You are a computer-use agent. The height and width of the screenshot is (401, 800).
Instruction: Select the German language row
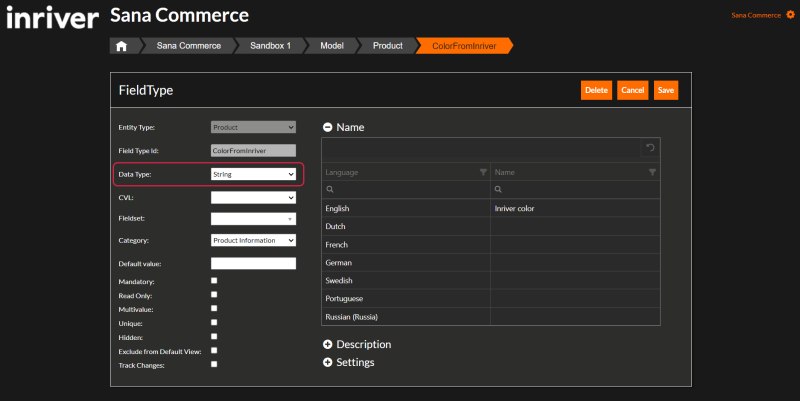point(491,262)
